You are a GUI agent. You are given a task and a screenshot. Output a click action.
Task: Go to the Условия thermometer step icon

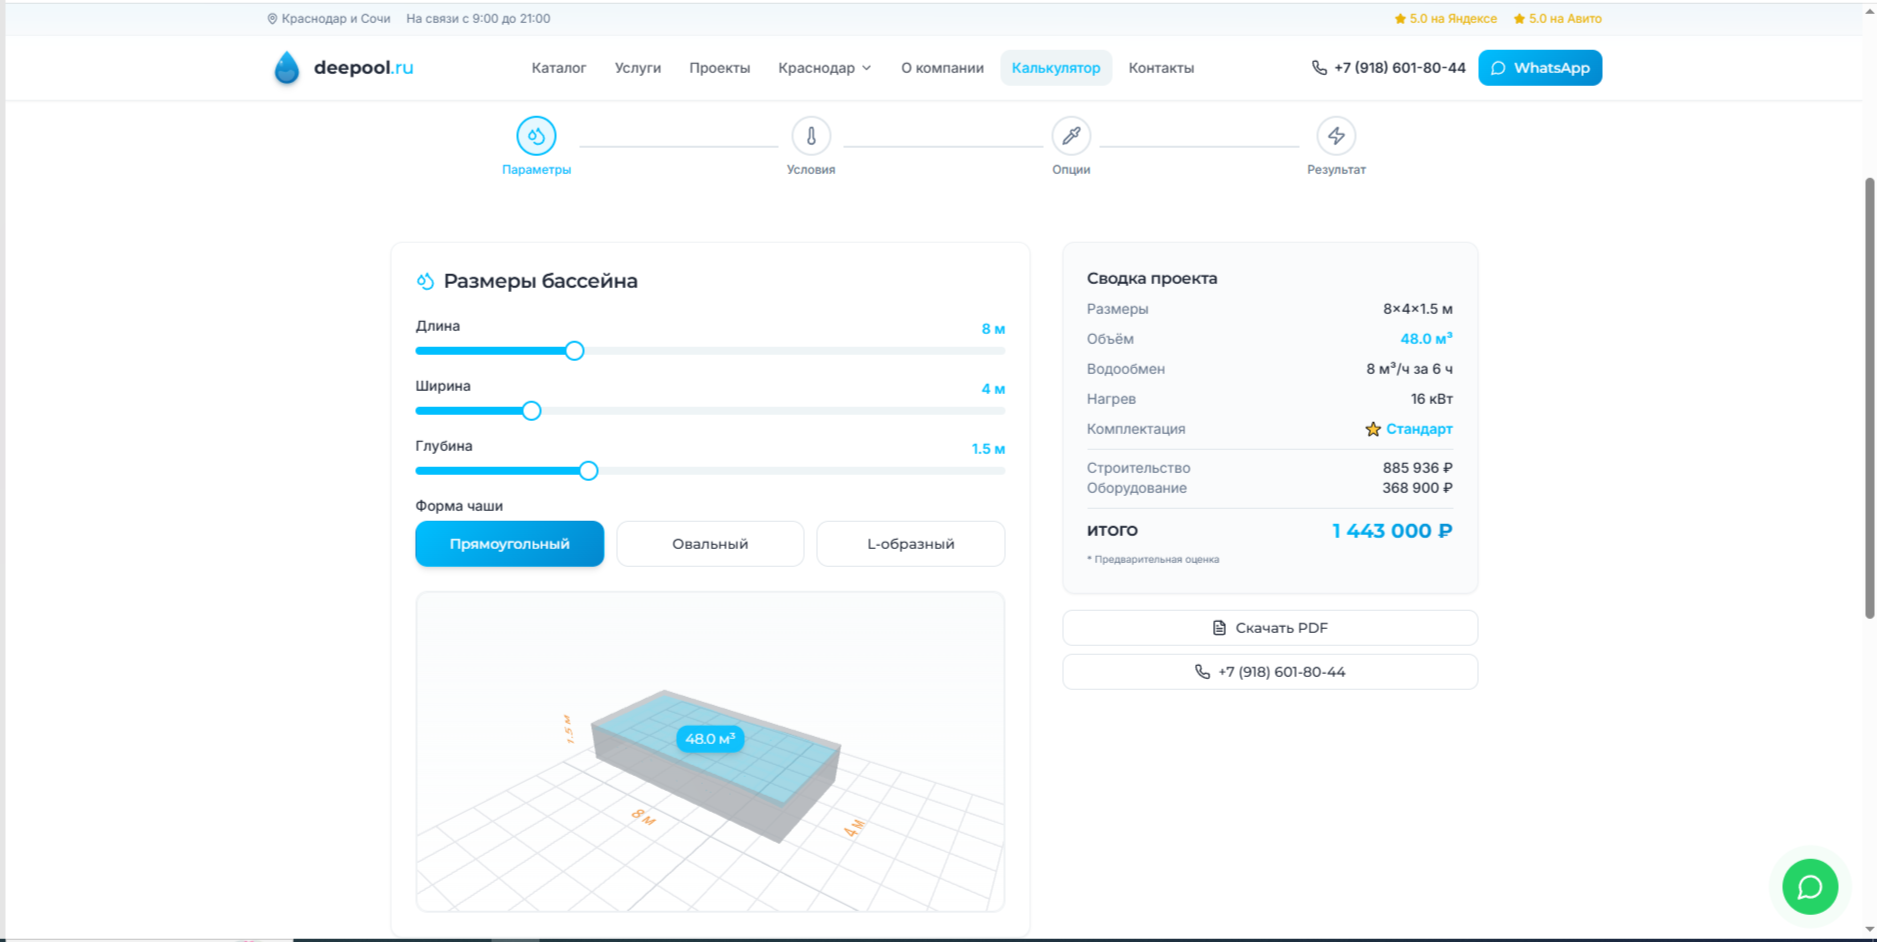(811, 136)
